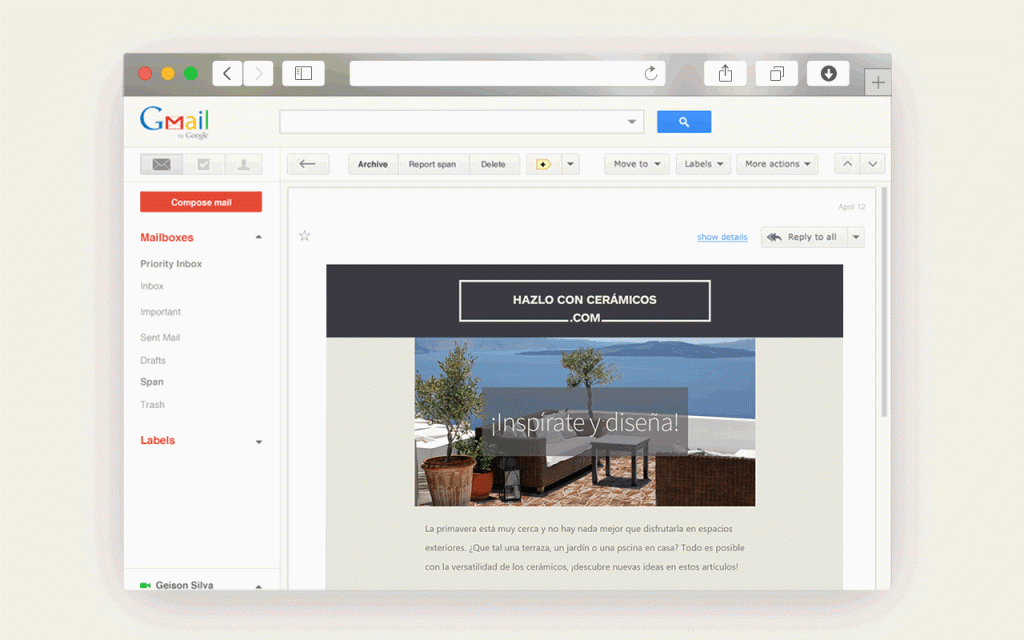The height and width of the screenshot is (640, 1024).
Task: Open Priority Inbox
Action: 171,264
